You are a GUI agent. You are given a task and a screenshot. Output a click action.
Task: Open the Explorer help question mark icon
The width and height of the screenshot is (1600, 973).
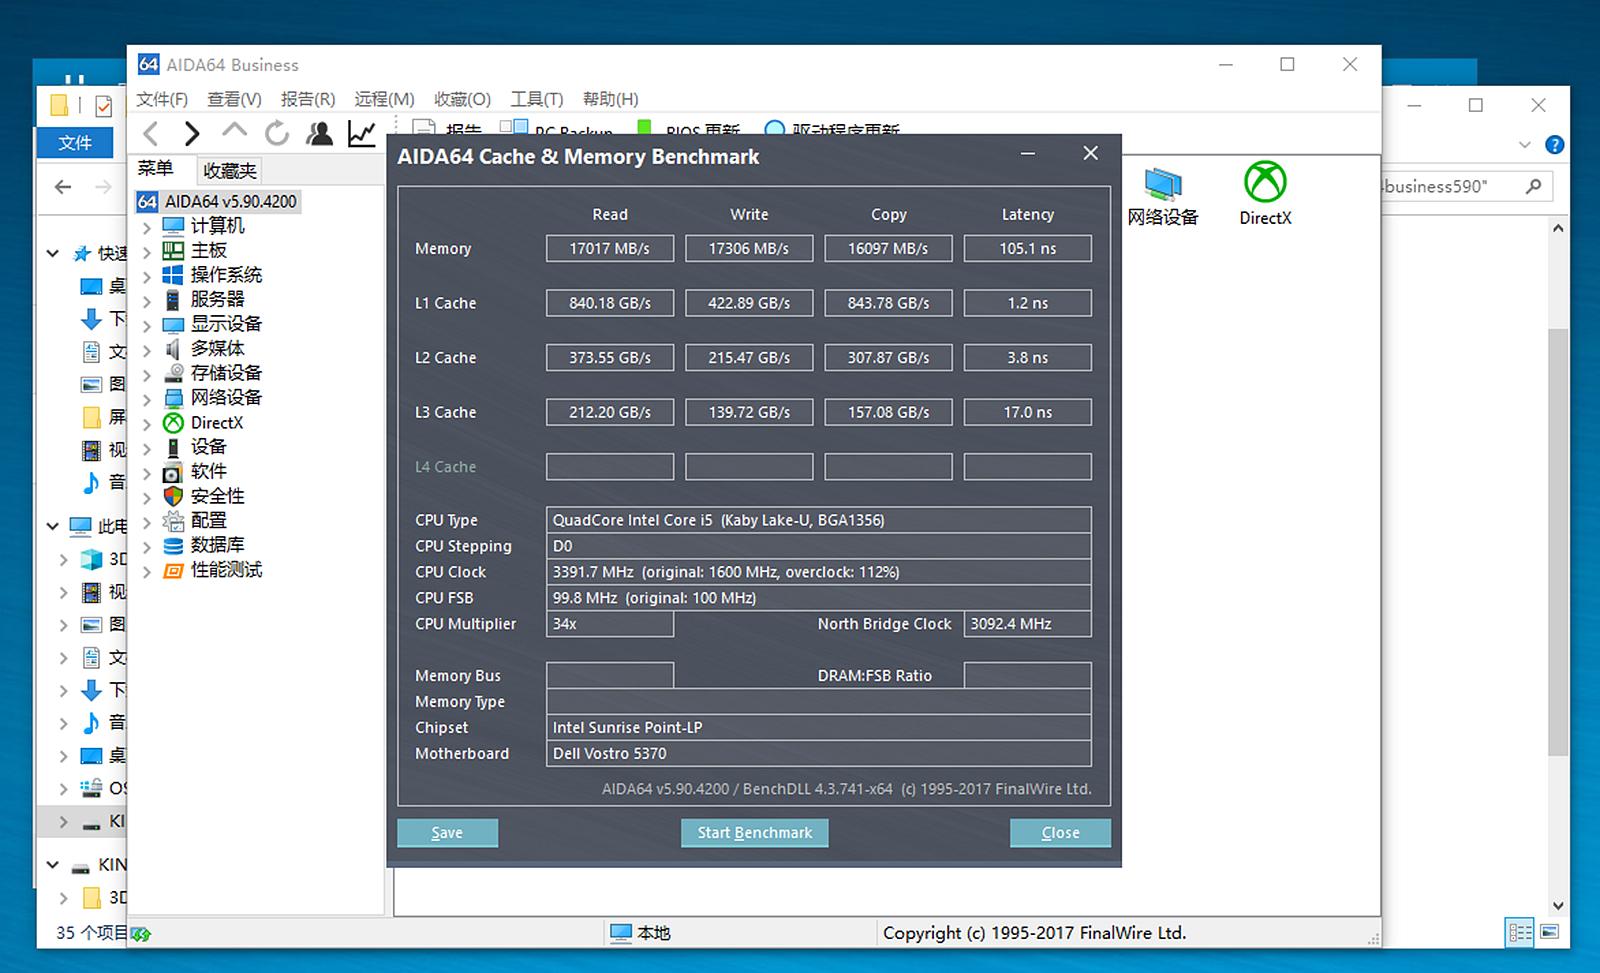[x=1554, y=145]
